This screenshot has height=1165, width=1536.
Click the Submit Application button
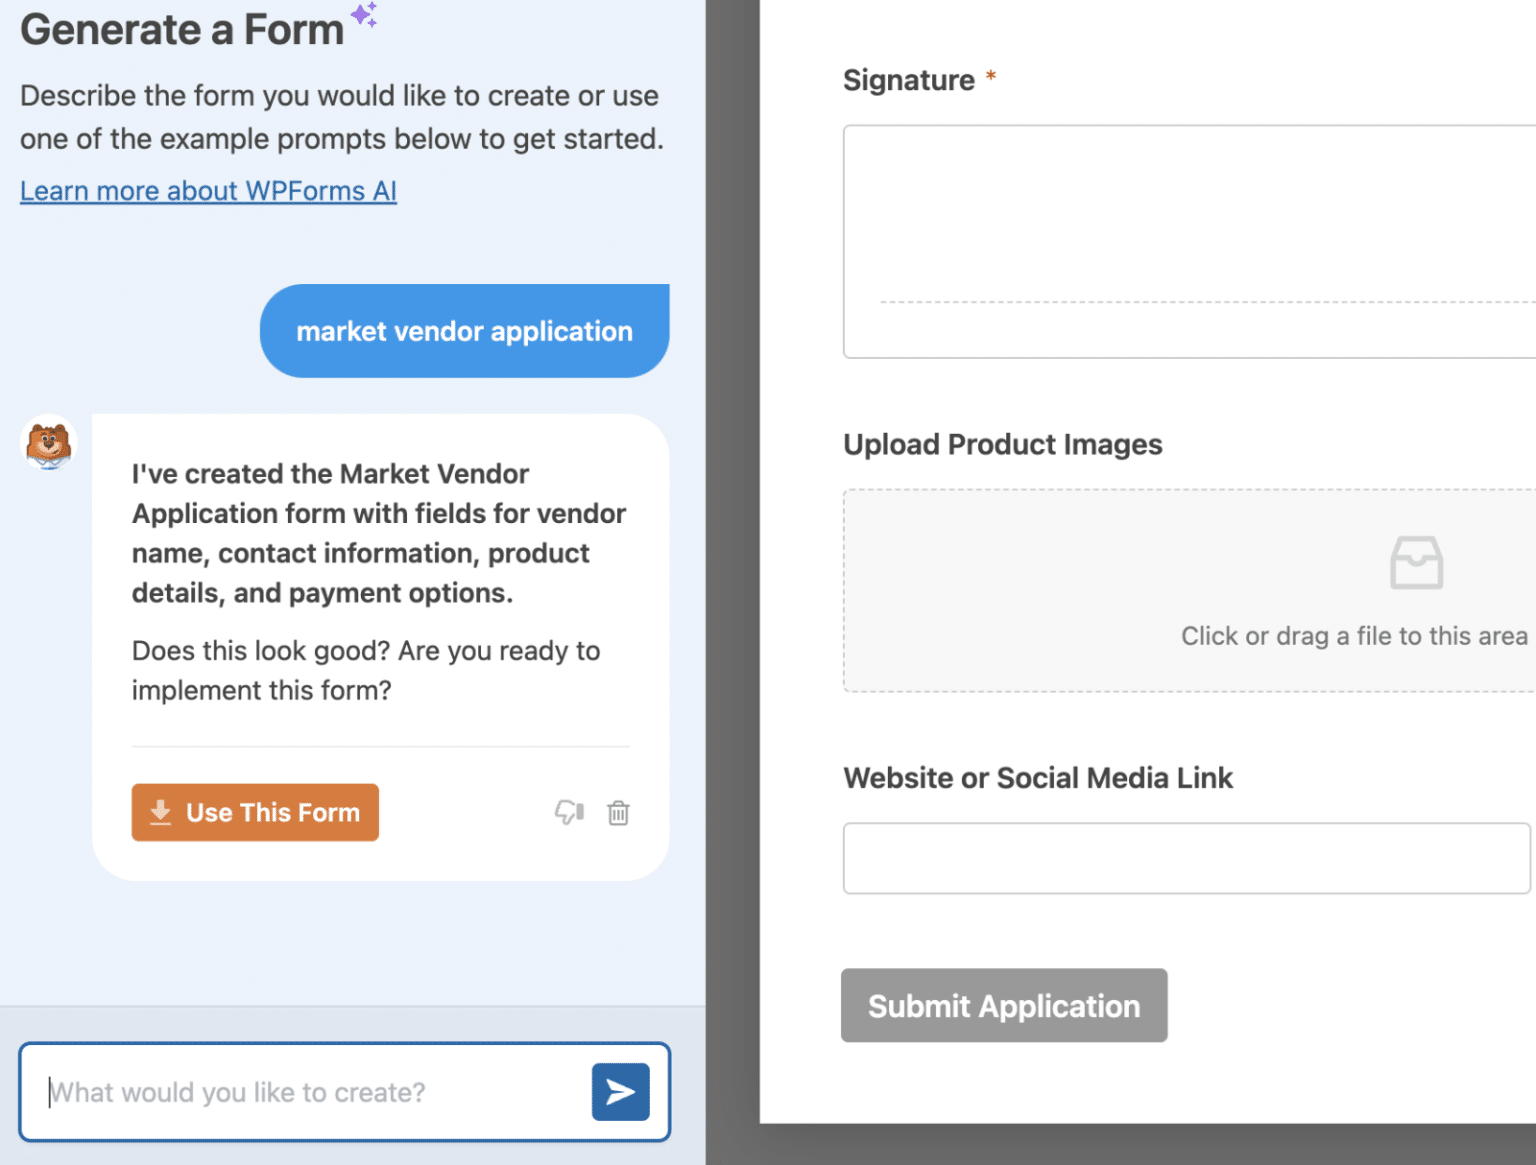[1003, 1006]
